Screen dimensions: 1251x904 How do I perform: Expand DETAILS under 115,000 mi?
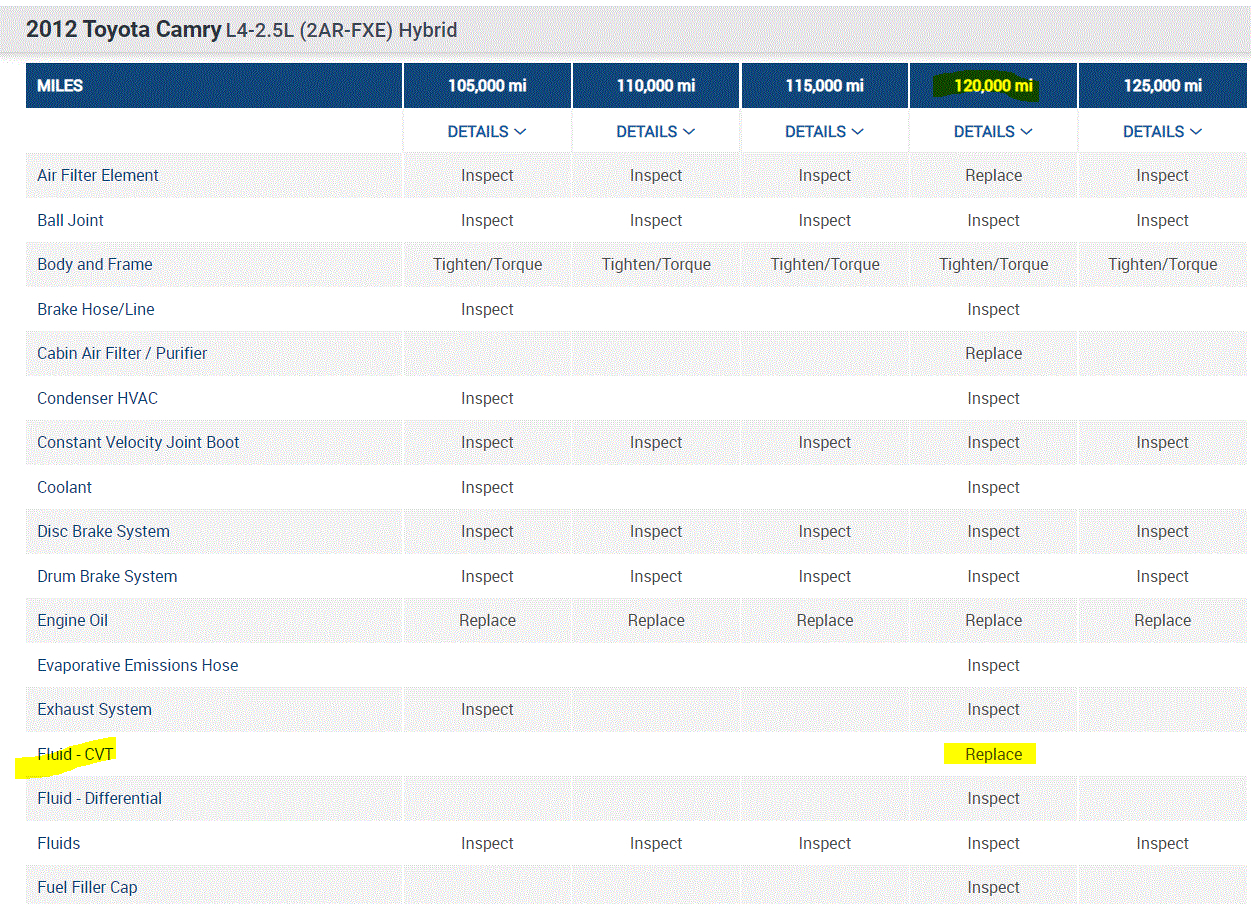(825, 131)
